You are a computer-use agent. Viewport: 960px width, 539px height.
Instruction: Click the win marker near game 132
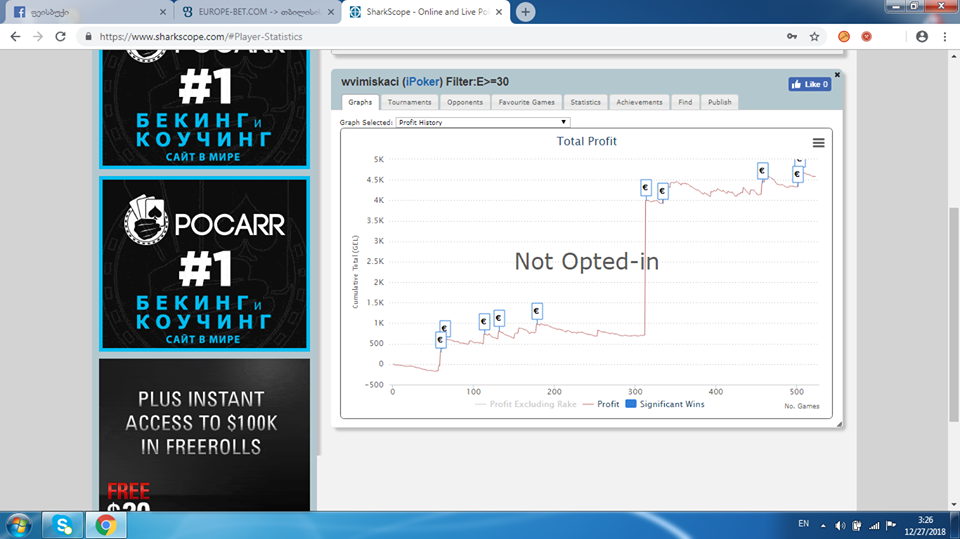coord(498,318)
